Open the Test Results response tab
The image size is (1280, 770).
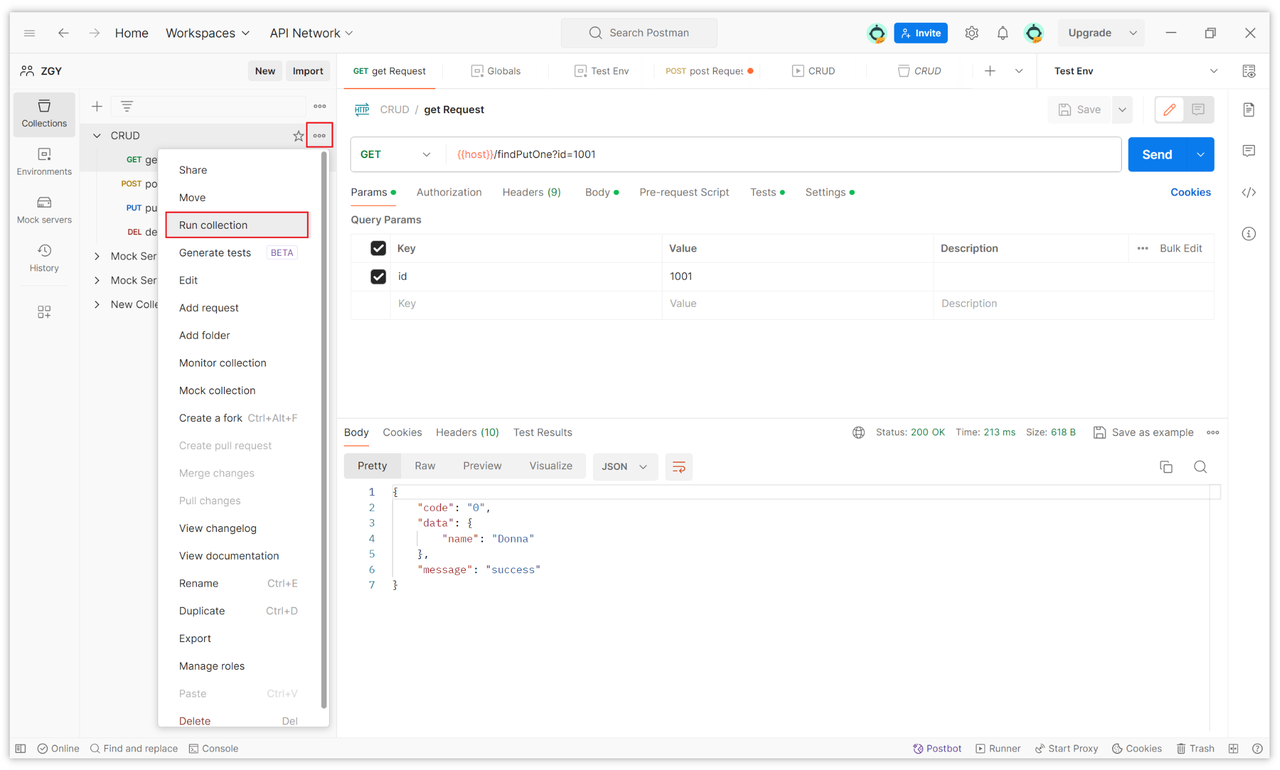click(x=543, y=432)
